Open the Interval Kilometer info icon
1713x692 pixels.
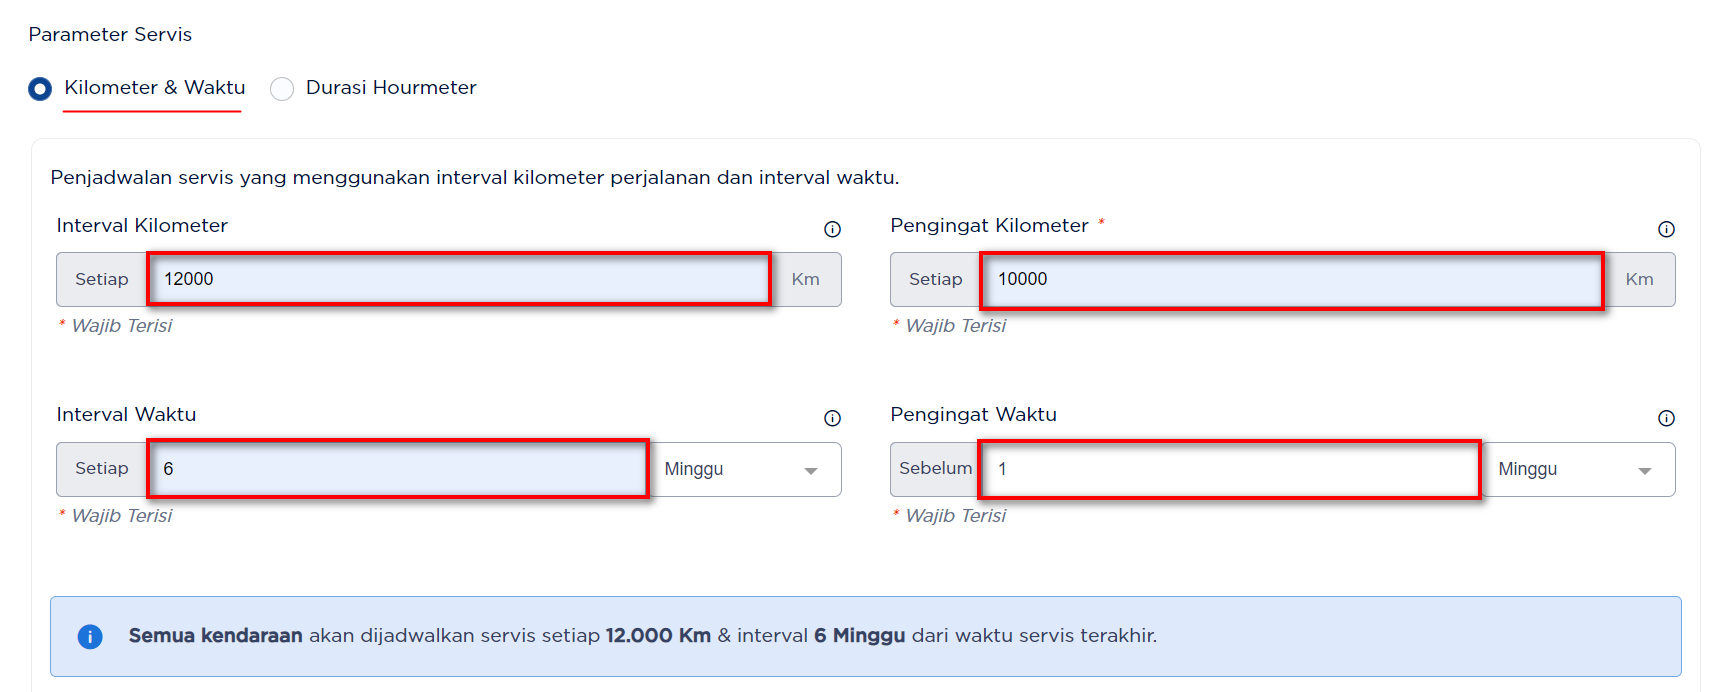(832, 229)
